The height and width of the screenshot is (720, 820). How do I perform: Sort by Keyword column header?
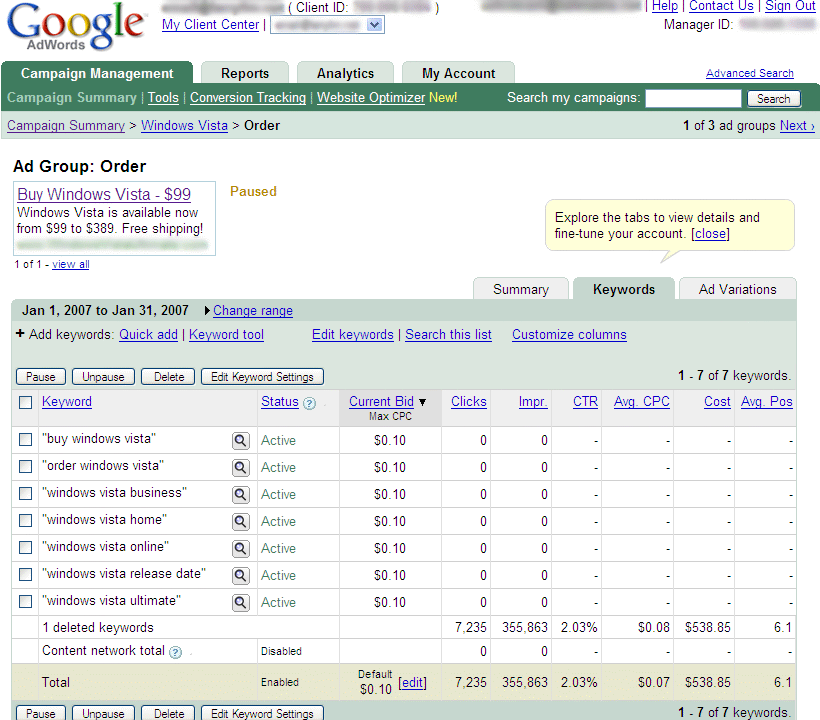pyautogui.click(x=67, y=402)
